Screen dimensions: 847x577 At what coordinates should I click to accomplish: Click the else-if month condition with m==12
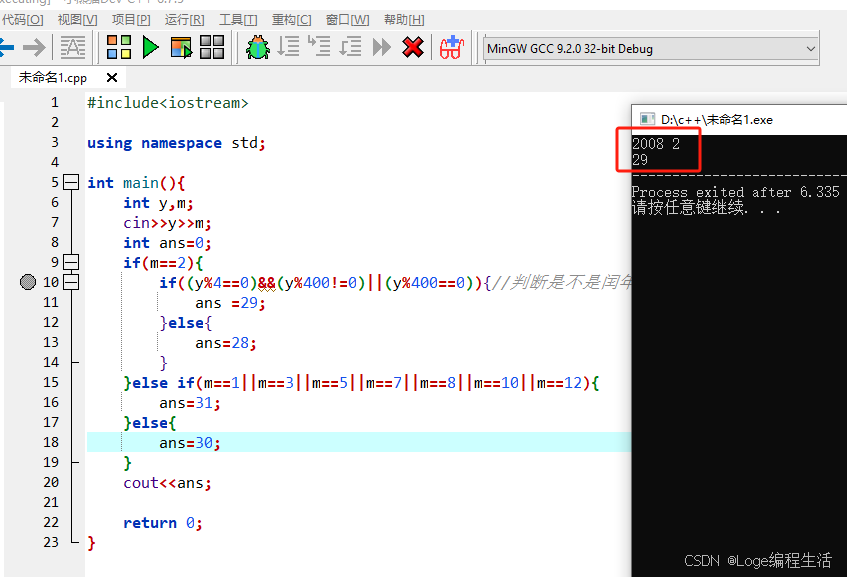[x=361, y=383]
